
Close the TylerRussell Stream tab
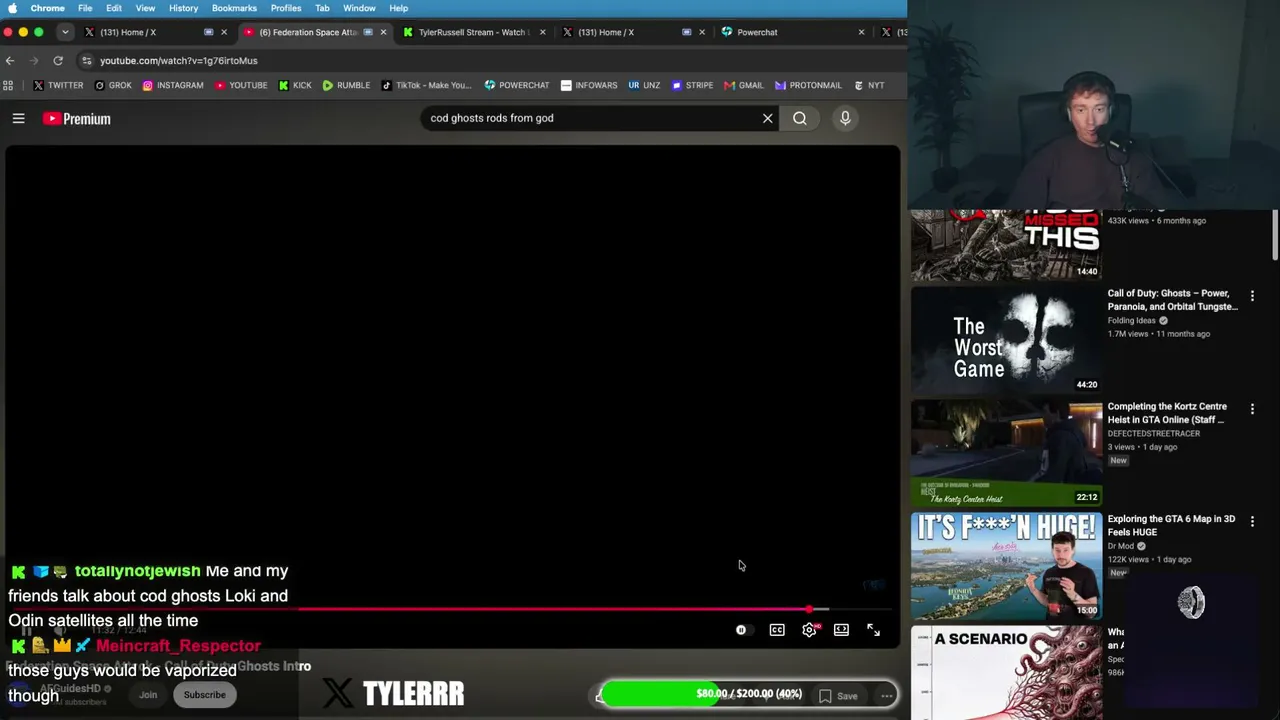(x=543, y=32)
